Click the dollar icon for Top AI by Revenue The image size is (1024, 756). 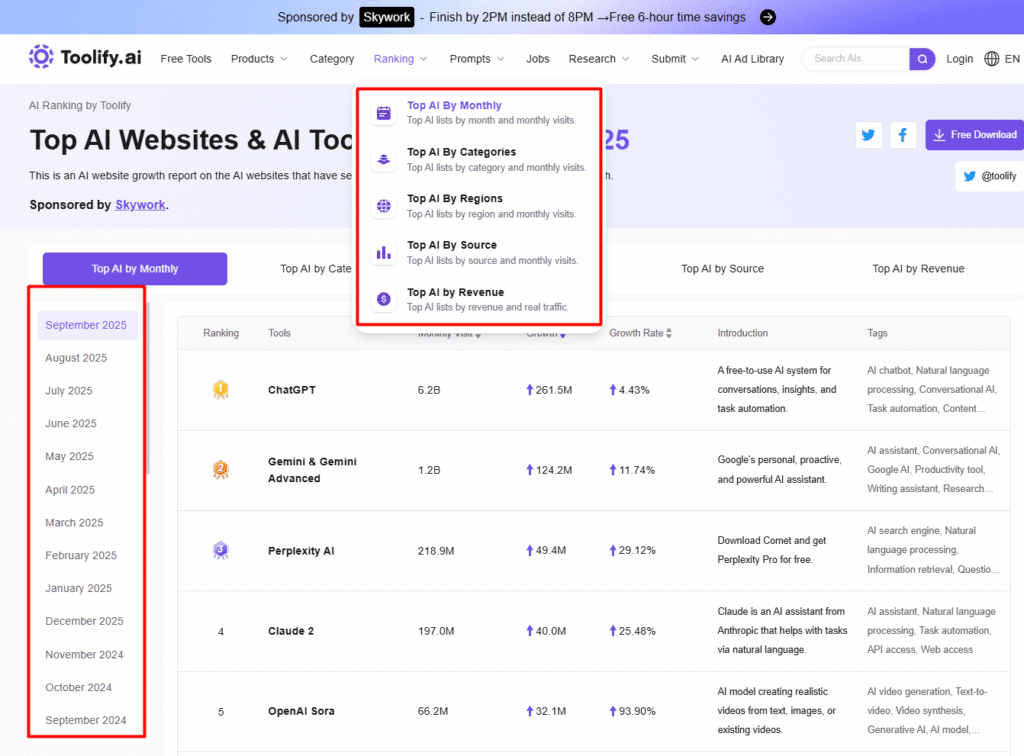coord(383,299)
